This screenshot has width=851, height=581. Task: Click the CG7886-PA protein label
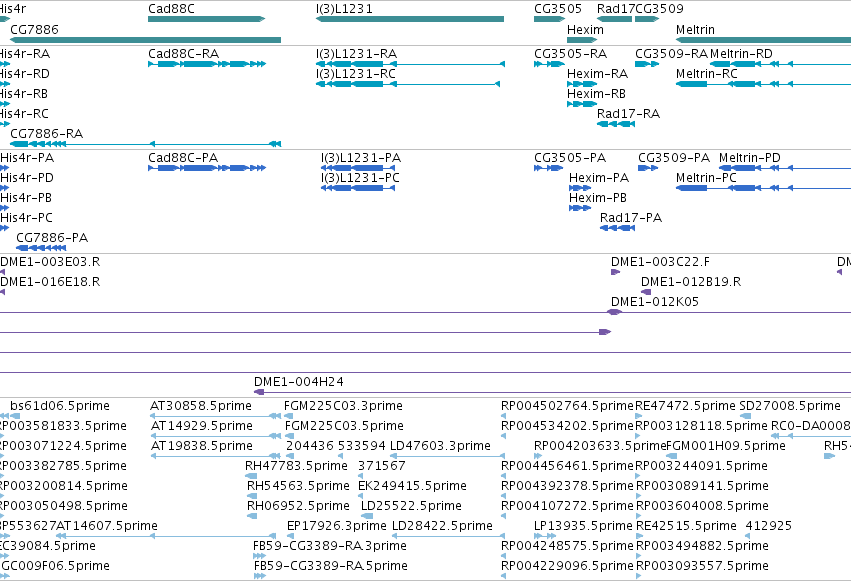[x=52, y=238]
